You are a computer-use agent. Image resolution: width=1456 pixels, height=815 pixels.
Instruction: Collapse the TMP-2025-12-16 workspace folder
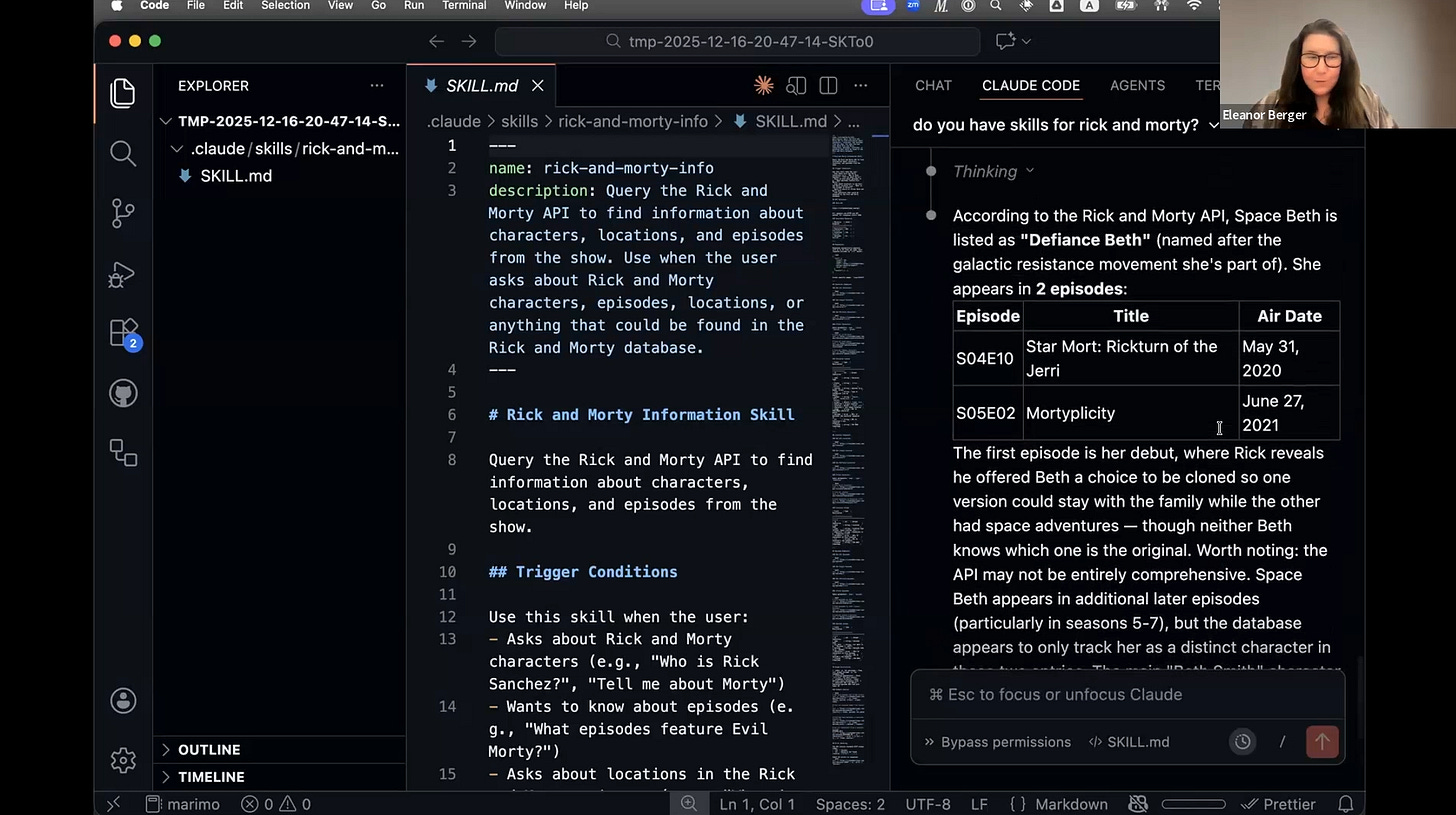pos(280,121)
